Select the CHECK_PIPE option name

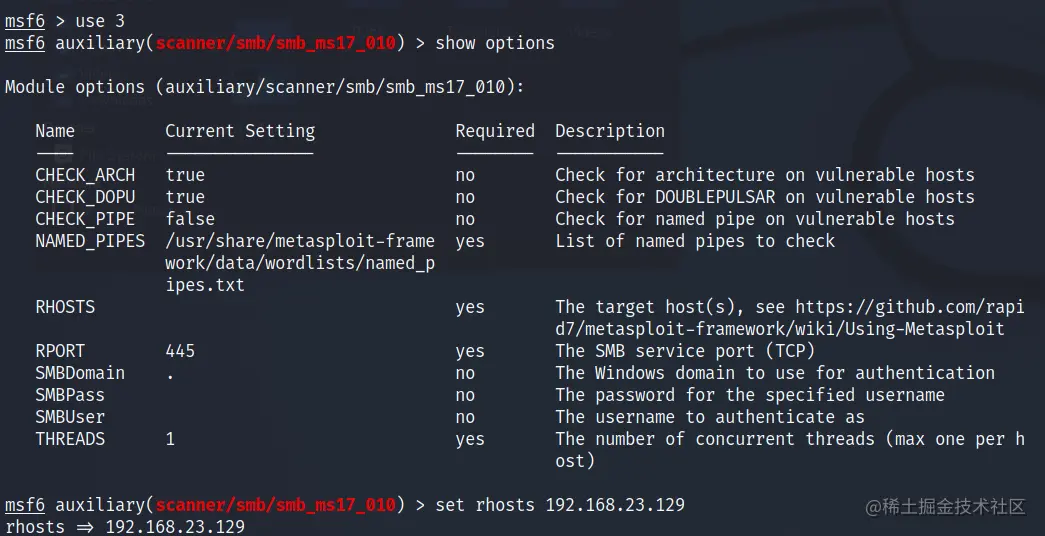(x=85, y=219)
